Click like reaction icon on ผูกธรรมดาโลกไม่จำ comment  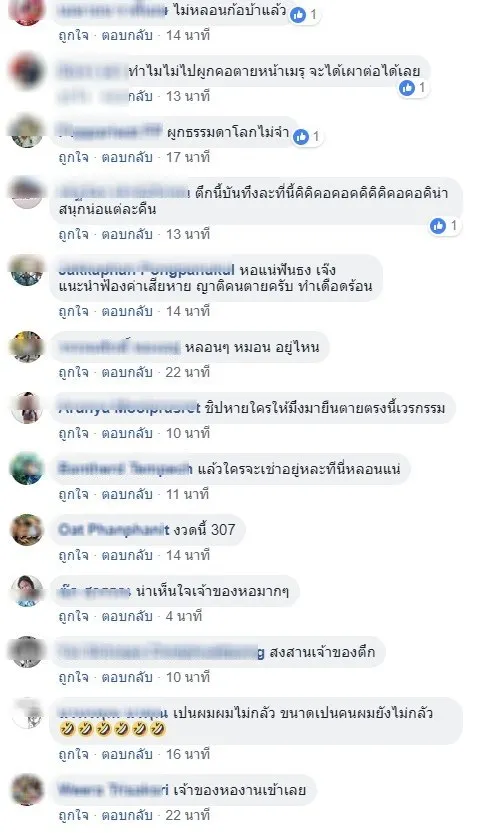[301, 137]
